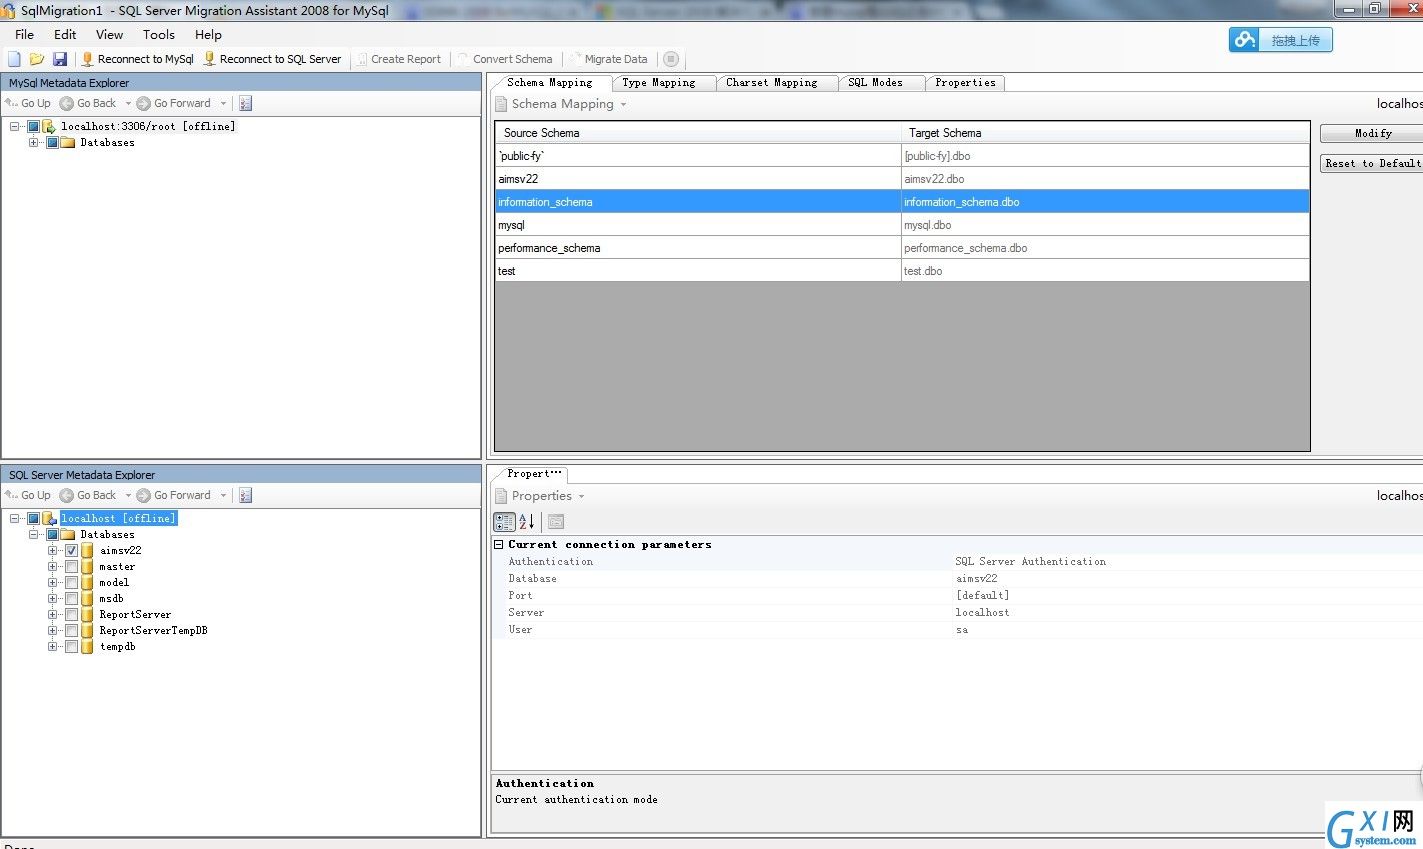The width and height of the screenshot is (1423, 849).
Task: Uncheck the aimsv22 database checkbox
Action: pyautogui.click(x=72, y=551)
